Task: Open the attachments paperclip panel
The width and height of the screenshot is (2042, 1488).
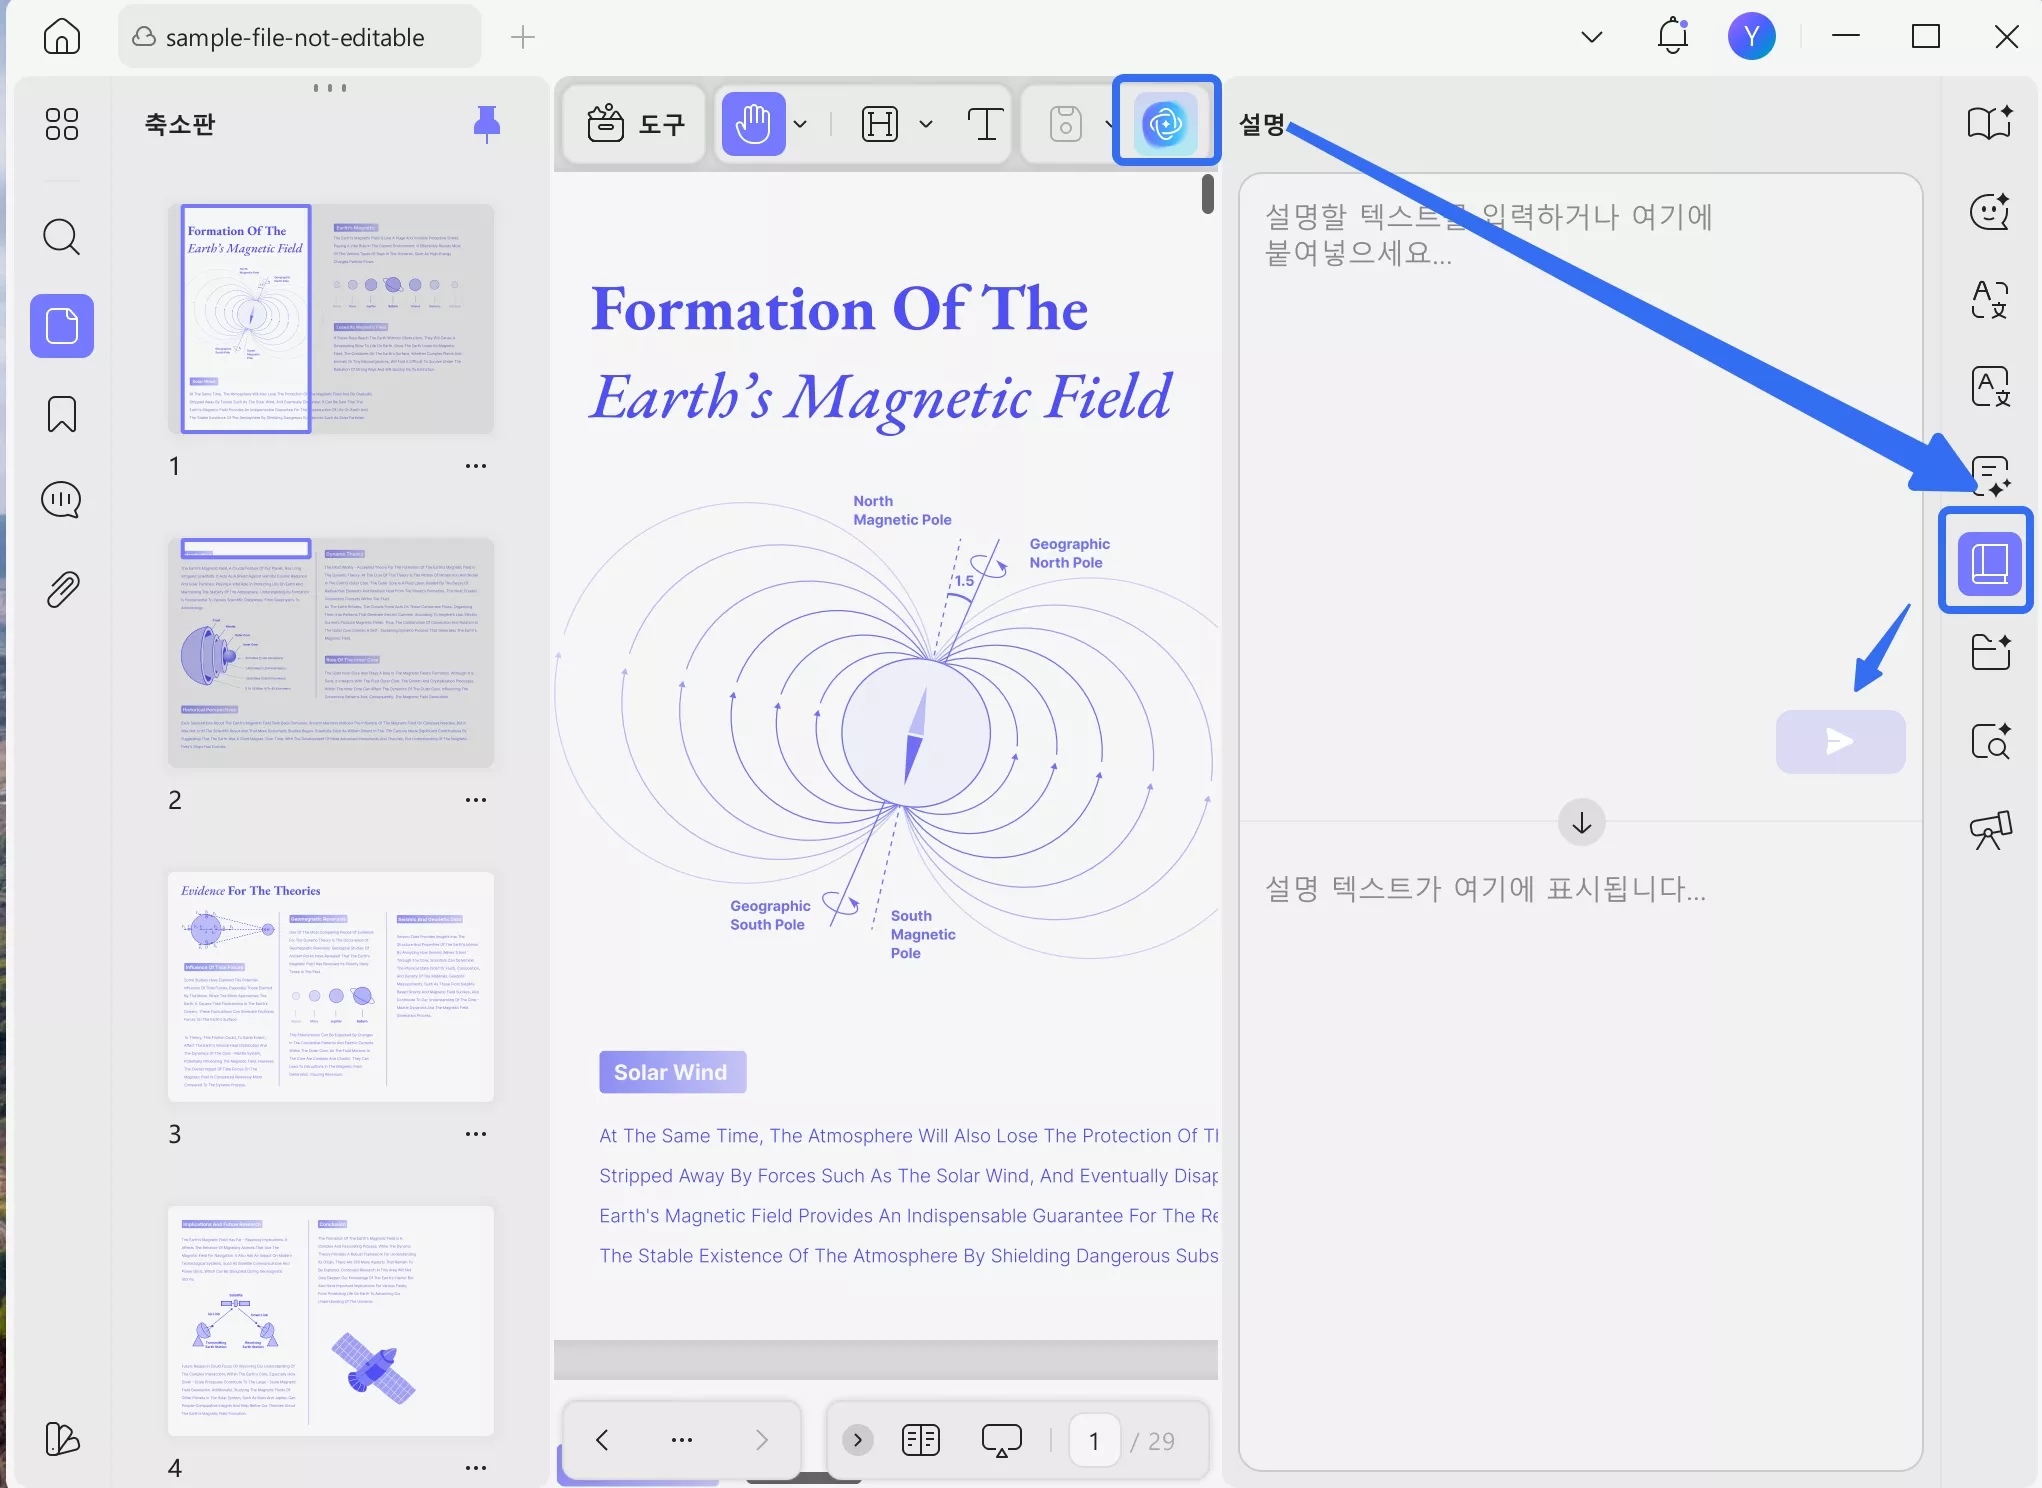Action: [x=62, y=590]
